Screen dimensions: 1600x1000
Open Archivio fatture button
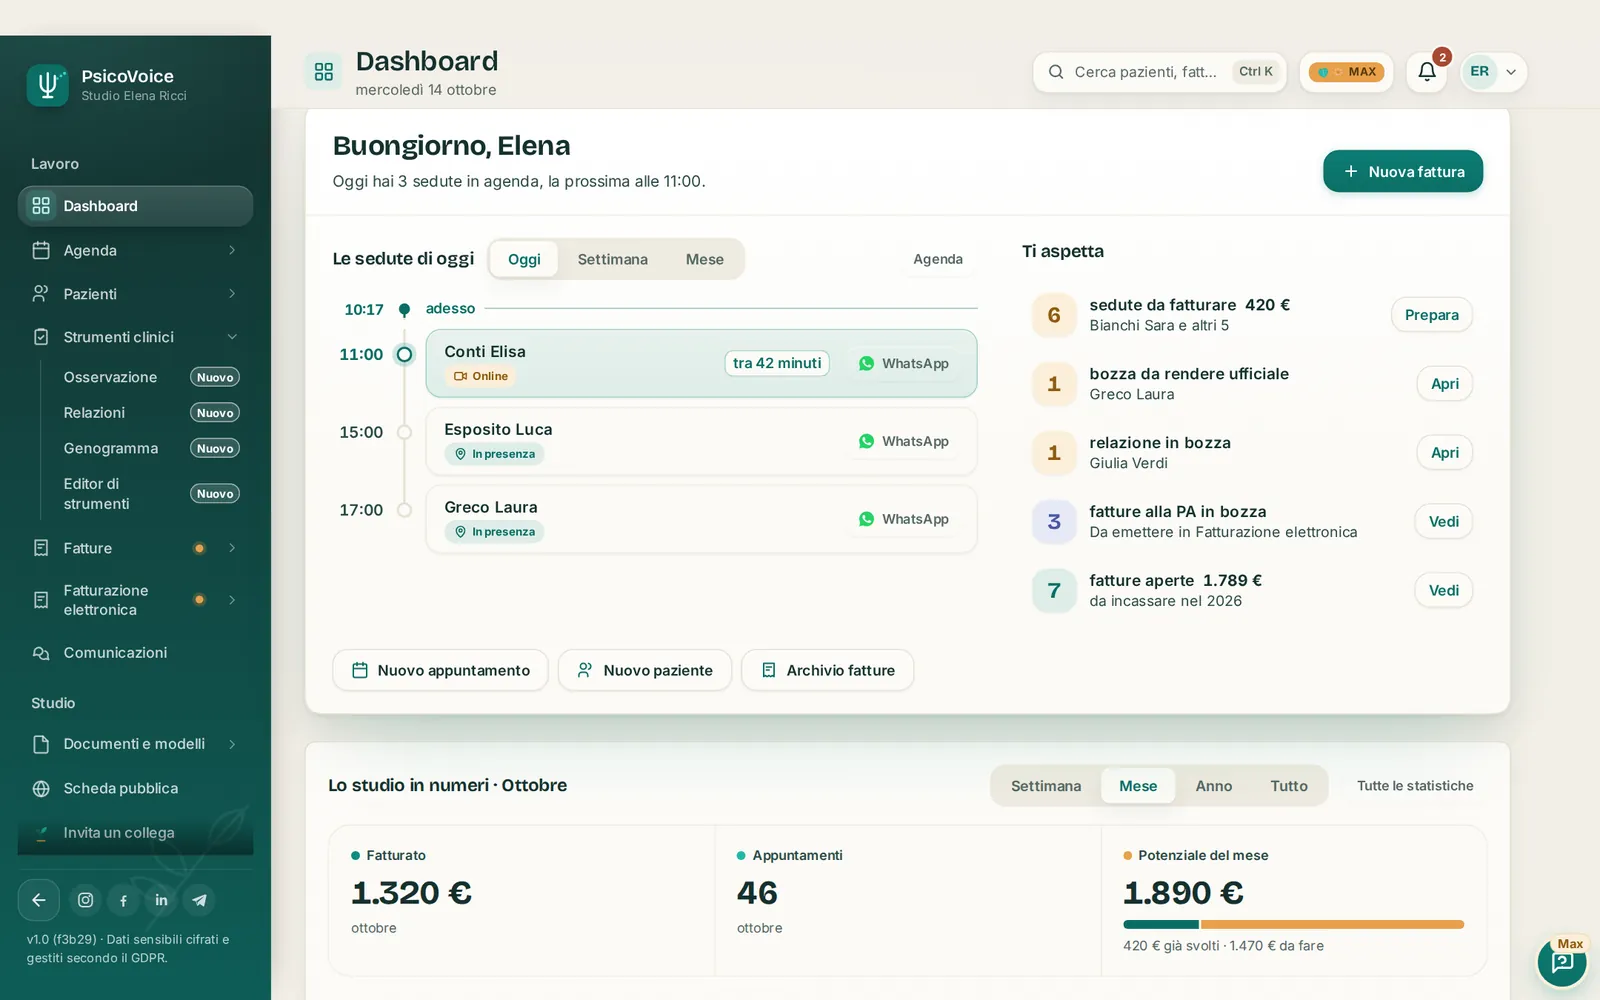[827, 670]
